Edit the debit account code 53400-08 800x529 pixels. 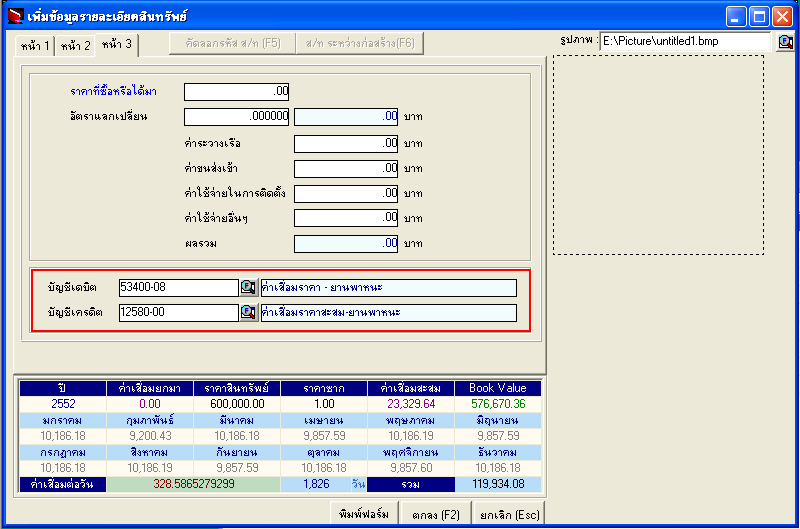(177, 288)
